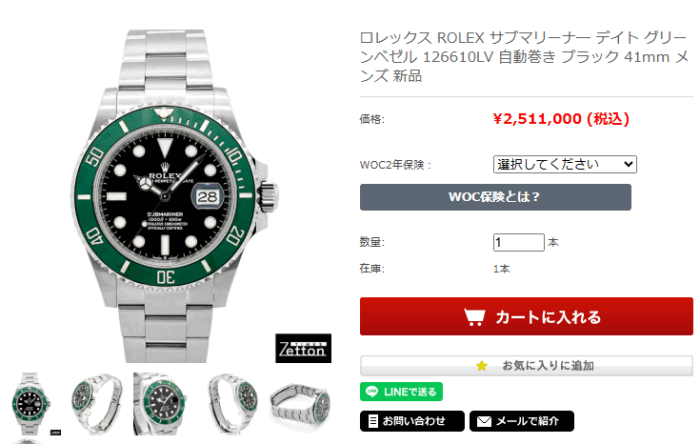Viewport: 700px width, 444px height.
Task: Select fifth clasp-view watch thumbnail
Action: click(x=300, y=405)
